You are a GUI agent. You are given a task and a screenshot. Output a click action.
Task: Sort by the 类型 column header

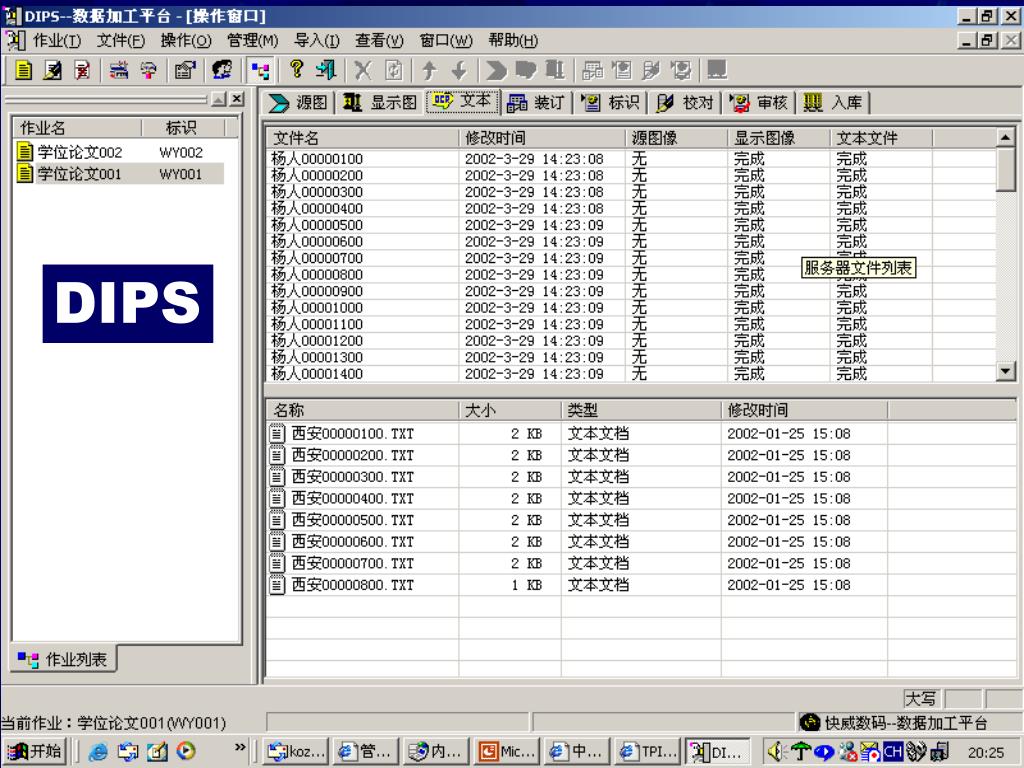point(641,410)
